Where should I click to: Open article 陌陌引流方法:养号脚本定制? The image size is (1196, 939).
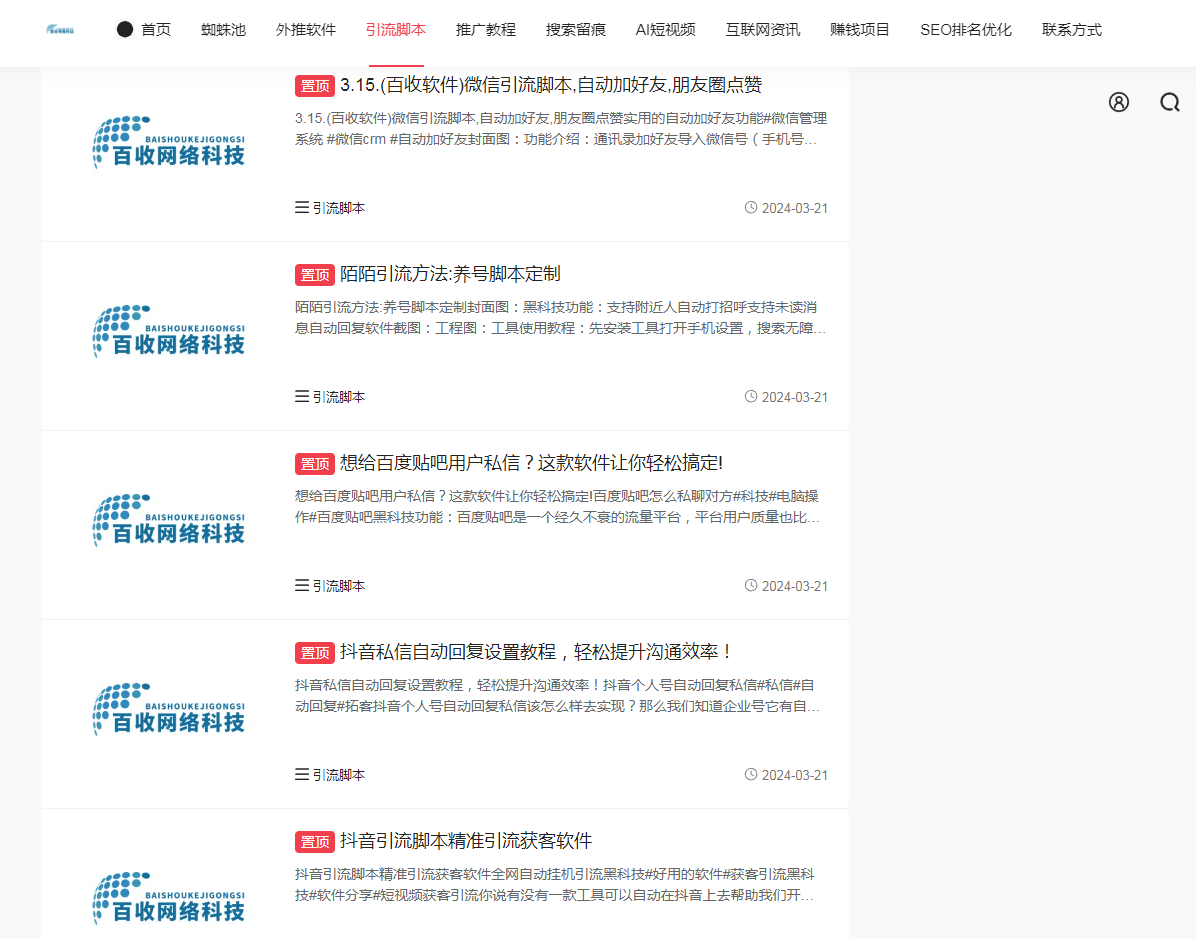(450, 274)
